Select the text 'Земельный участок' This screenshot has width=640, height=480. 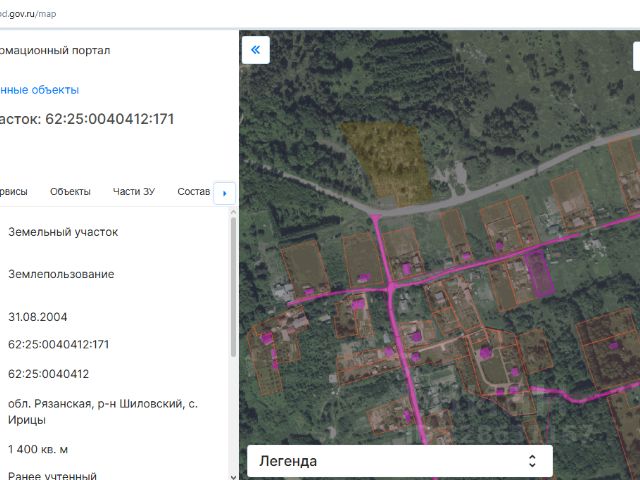click(63, 232)
